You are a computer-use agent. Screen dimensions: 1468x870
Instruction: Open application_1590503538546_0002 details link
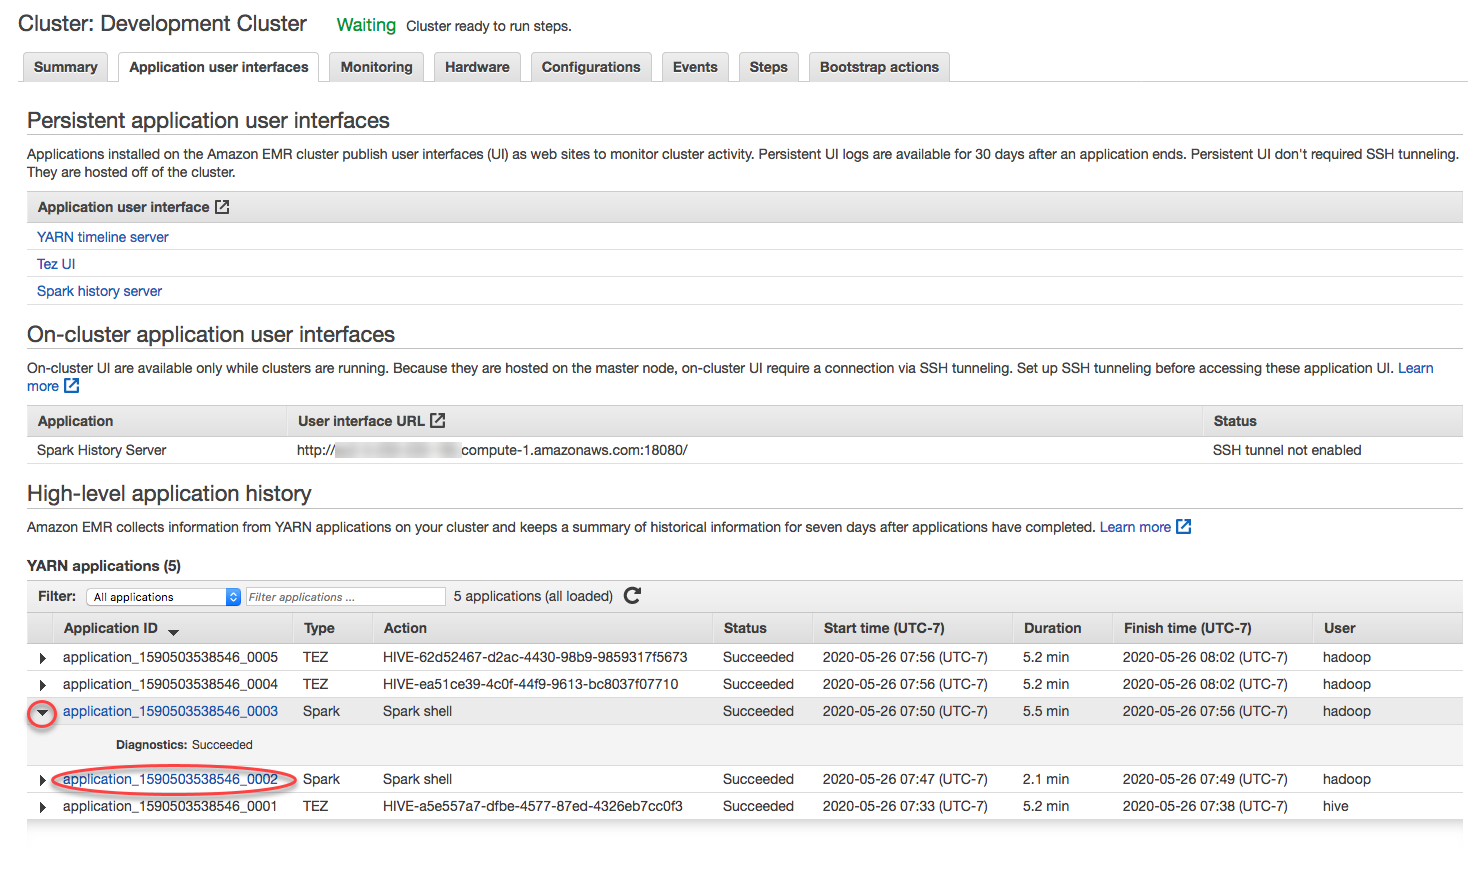(x=170, y=779)
